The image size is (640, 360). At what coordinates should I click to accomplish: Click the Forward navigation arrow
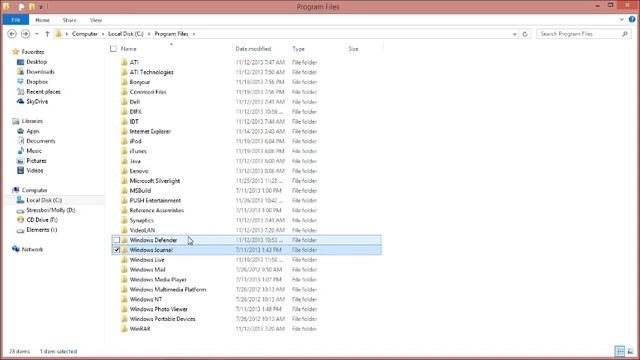(x=25, y=34)
